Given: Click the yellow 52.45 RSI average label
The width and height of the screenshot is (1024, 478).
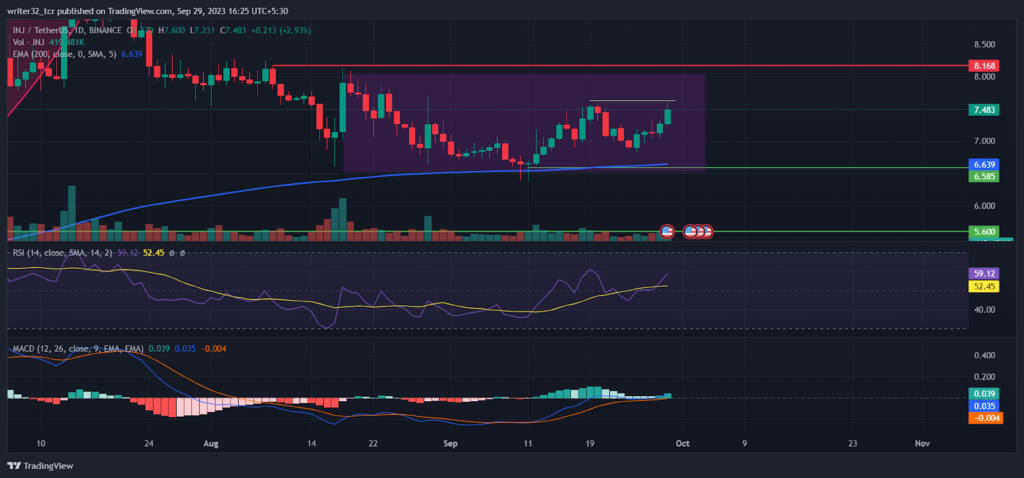Looking at the screenshot, I should click(984, 285).
